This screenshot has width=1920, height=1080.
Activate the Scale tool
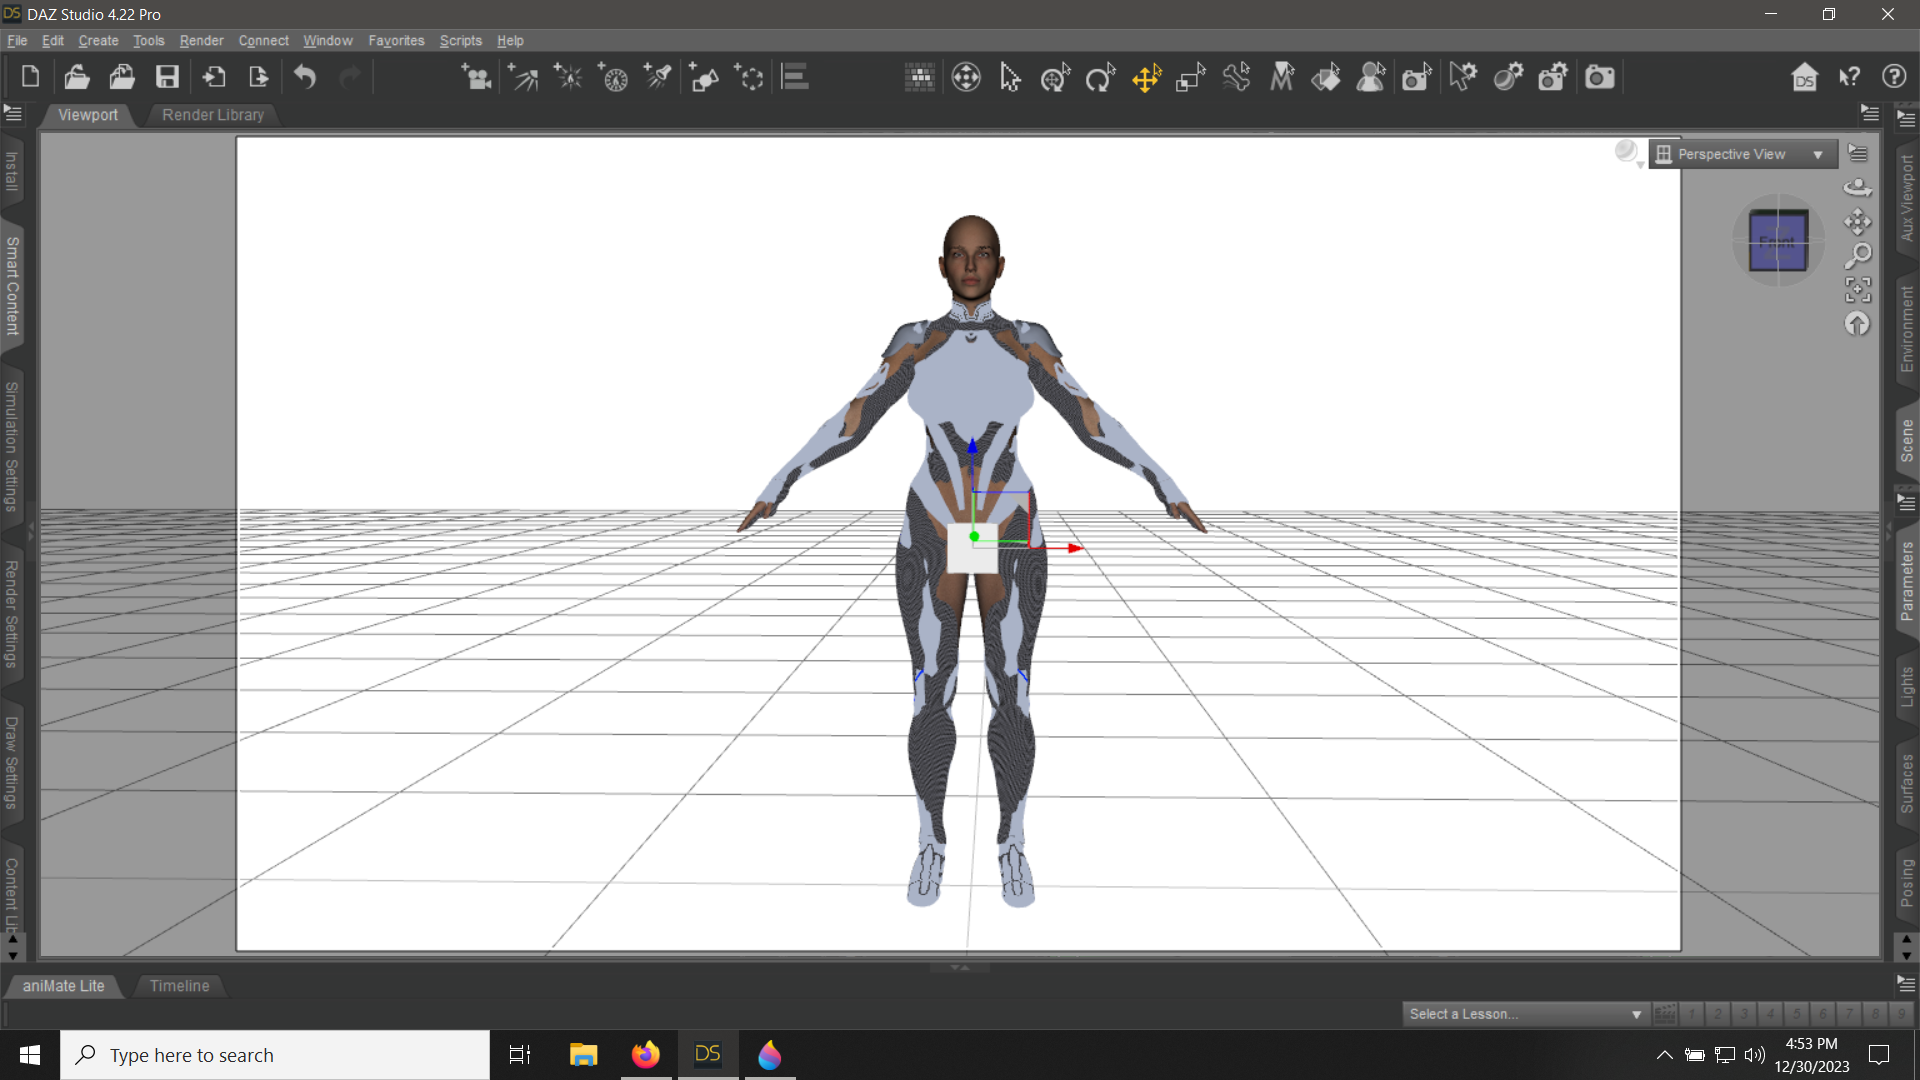click(1190, 77)
